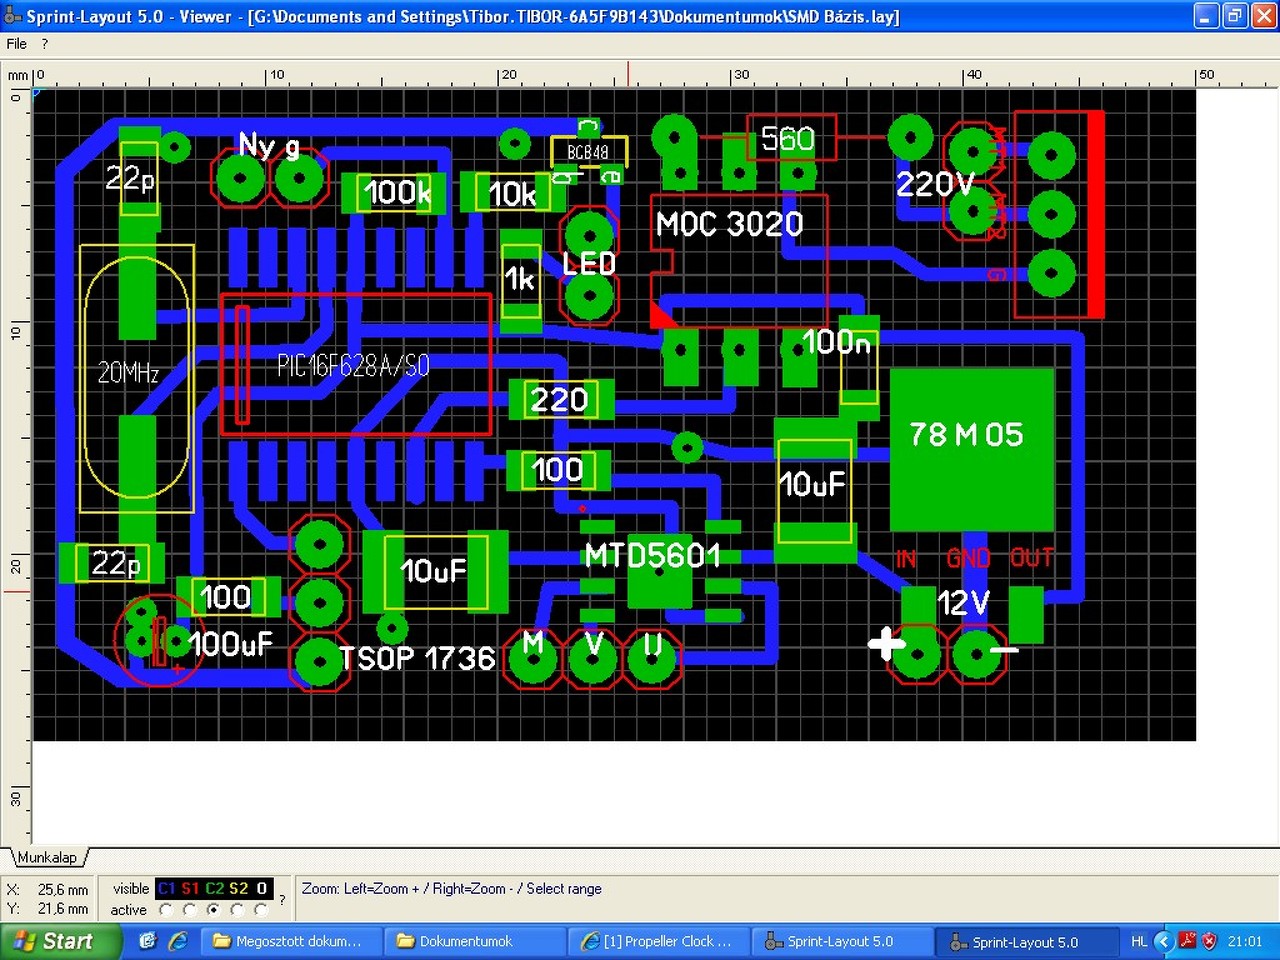
Task: Click the MTD5601 component label
Action: pos(652,555)
